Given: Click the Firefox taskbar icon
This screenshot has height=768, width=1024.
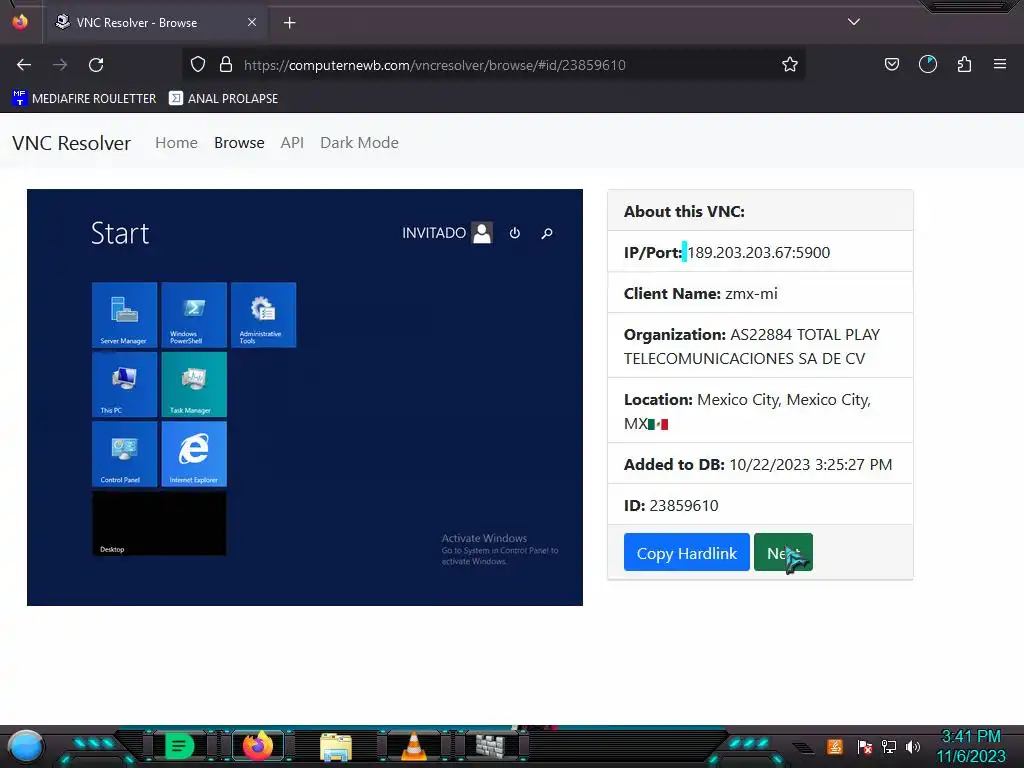Looking at the screenshot, I should point(257,746).
